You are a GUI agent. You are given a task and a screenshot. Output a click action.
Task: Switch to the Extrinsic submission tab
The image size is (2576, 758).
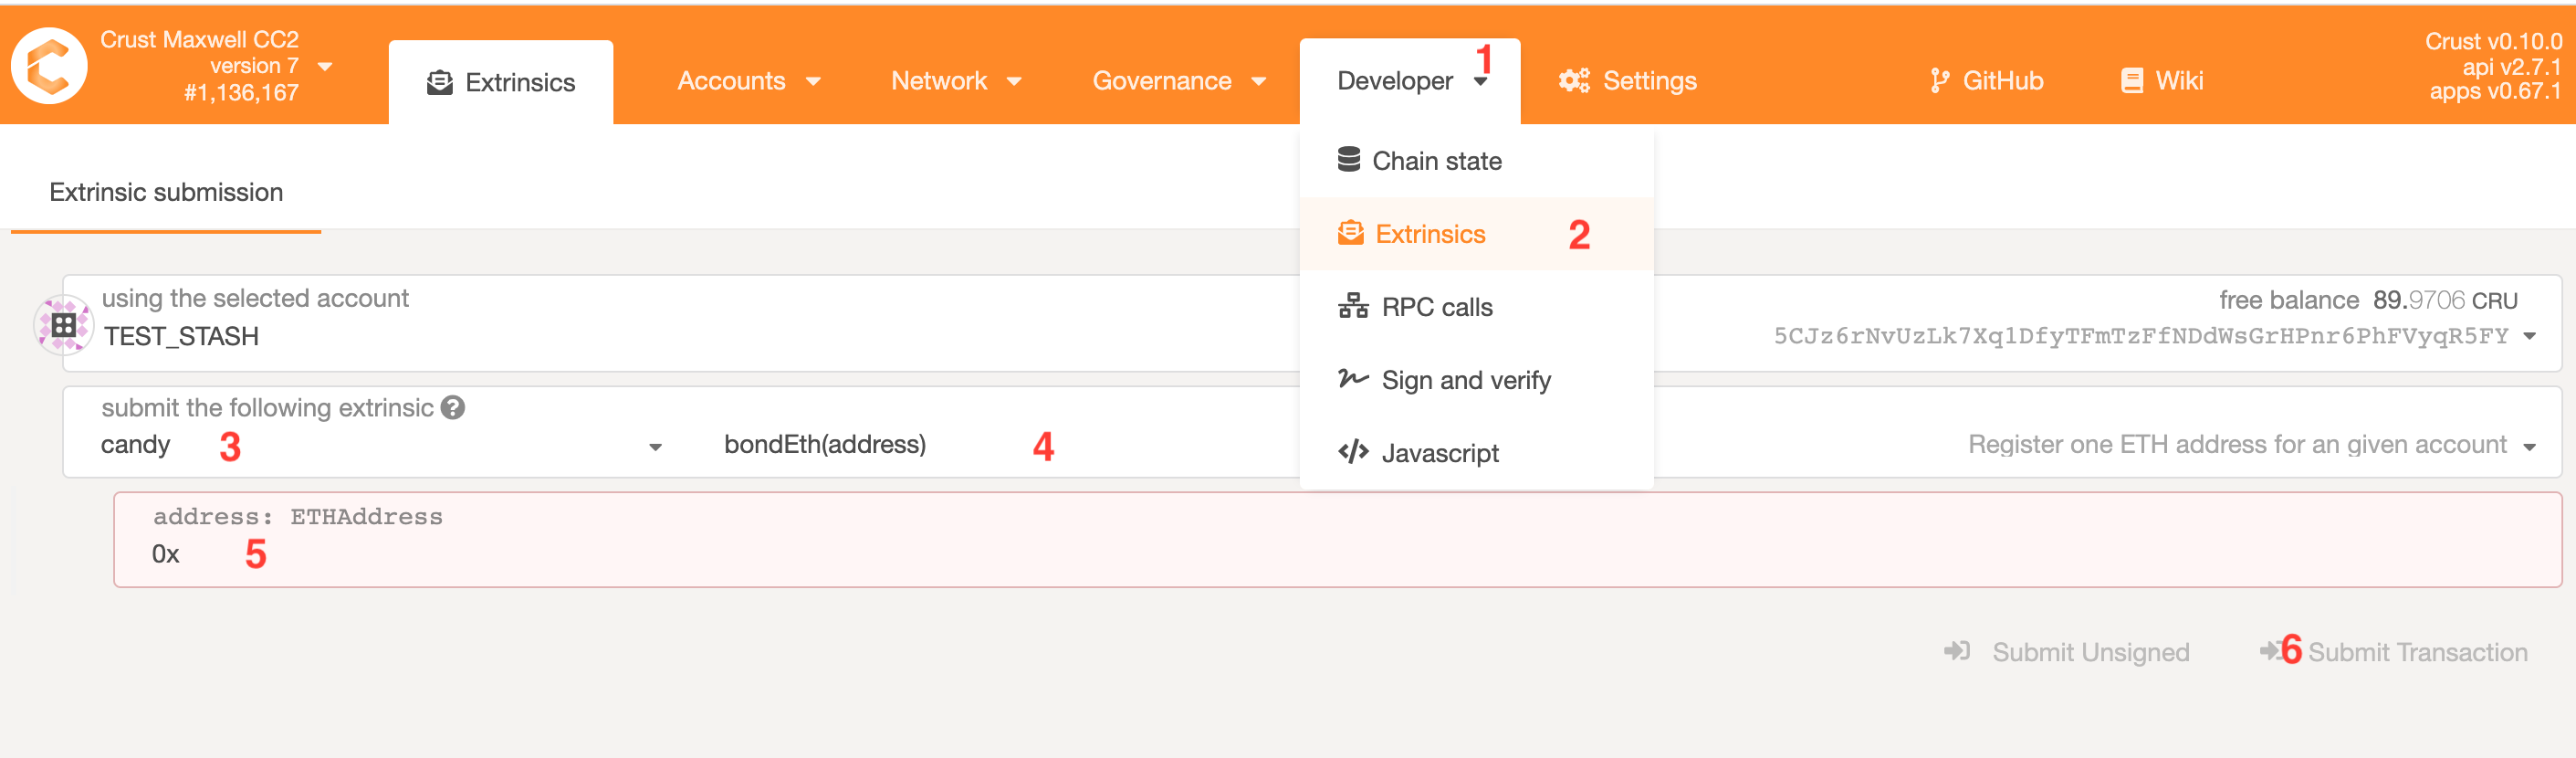166,192
